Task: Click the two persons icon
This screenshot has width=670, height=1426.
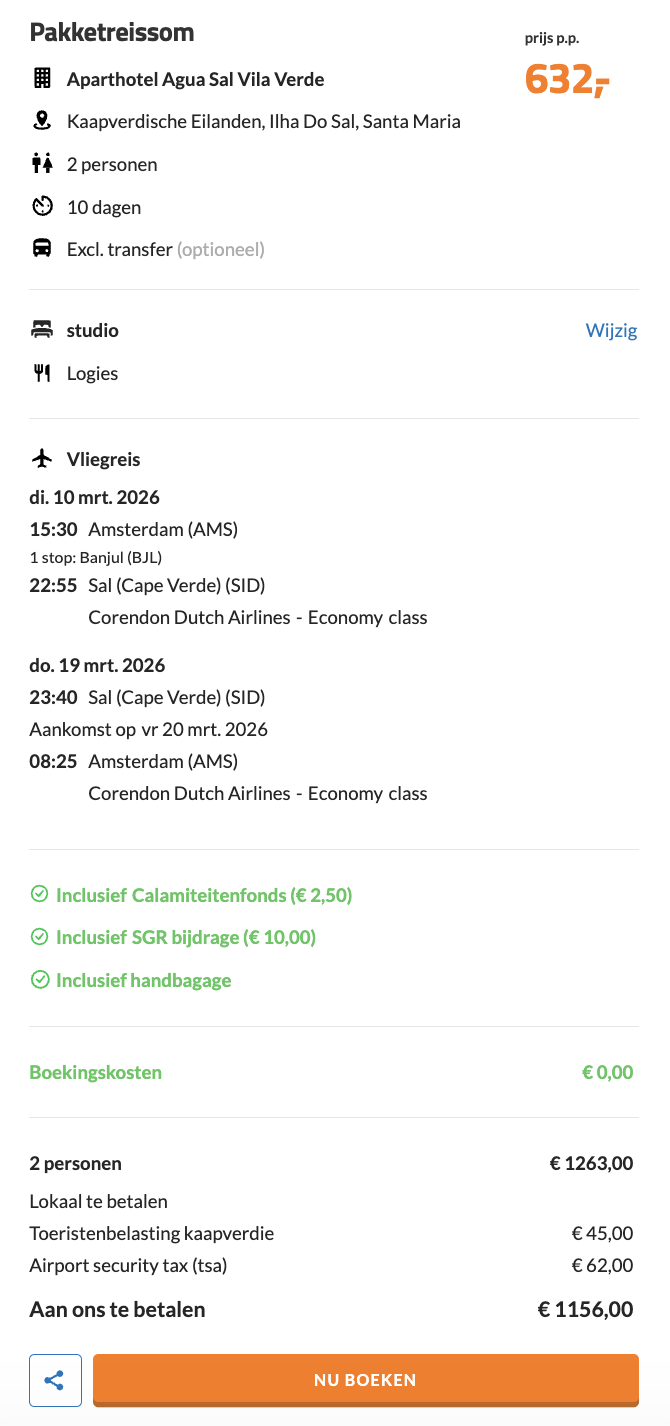Action: coord(42,164)
